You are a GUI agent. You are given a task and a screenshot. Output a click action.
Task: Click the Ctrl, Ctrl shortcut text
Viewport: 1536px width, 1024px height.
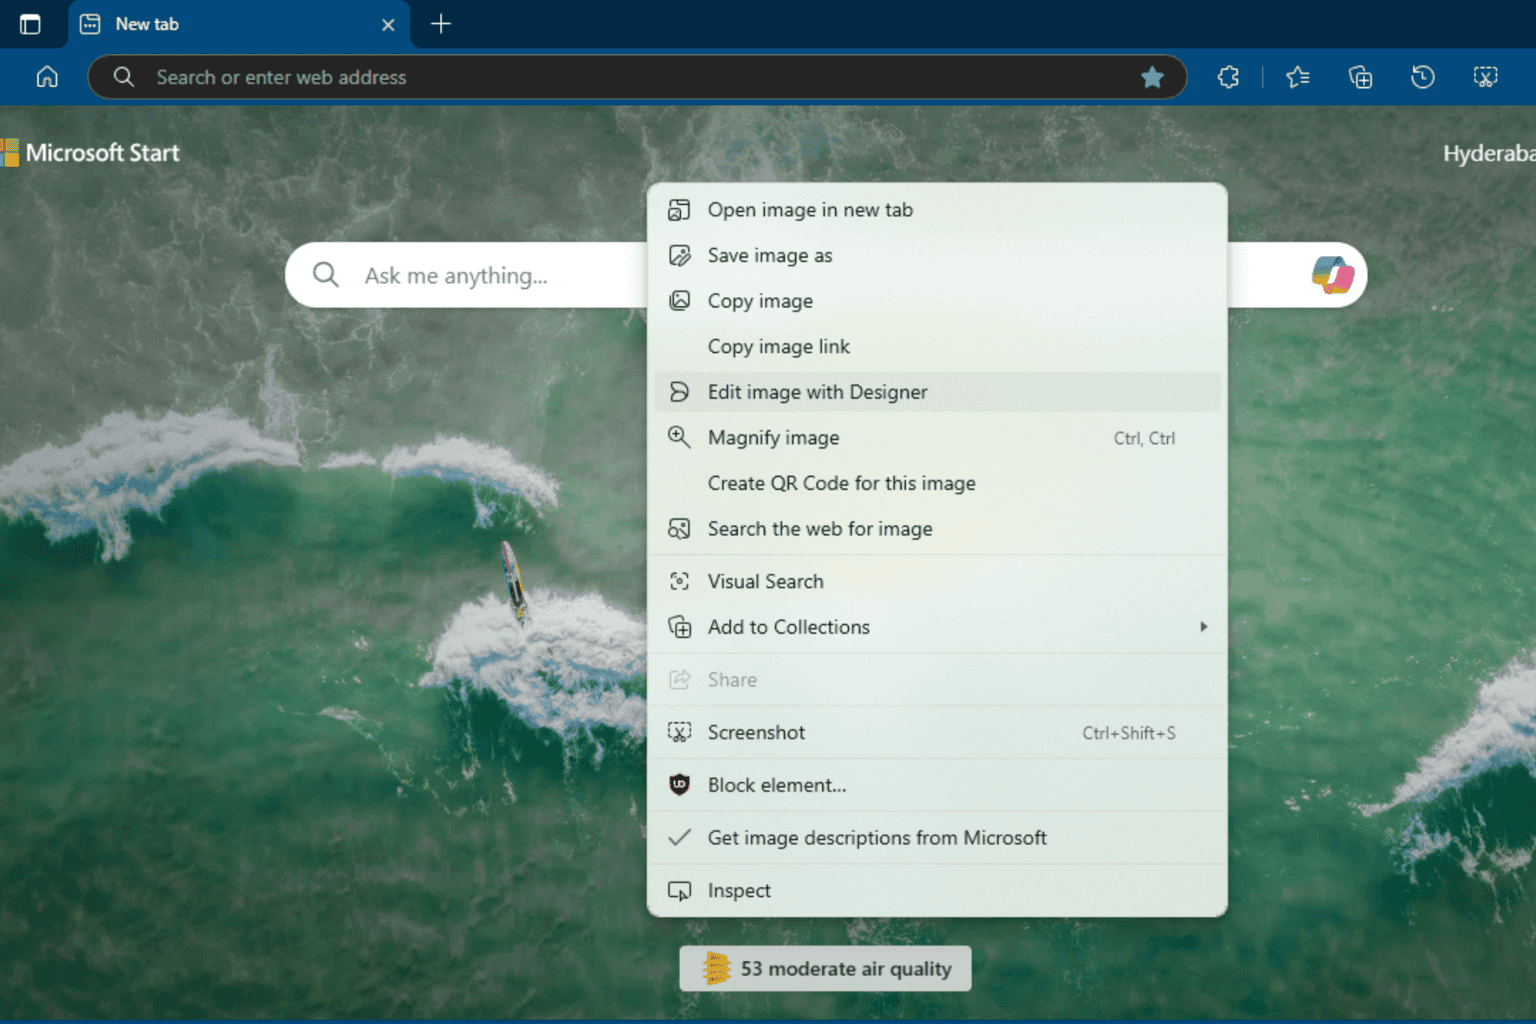coord(1145,438)
